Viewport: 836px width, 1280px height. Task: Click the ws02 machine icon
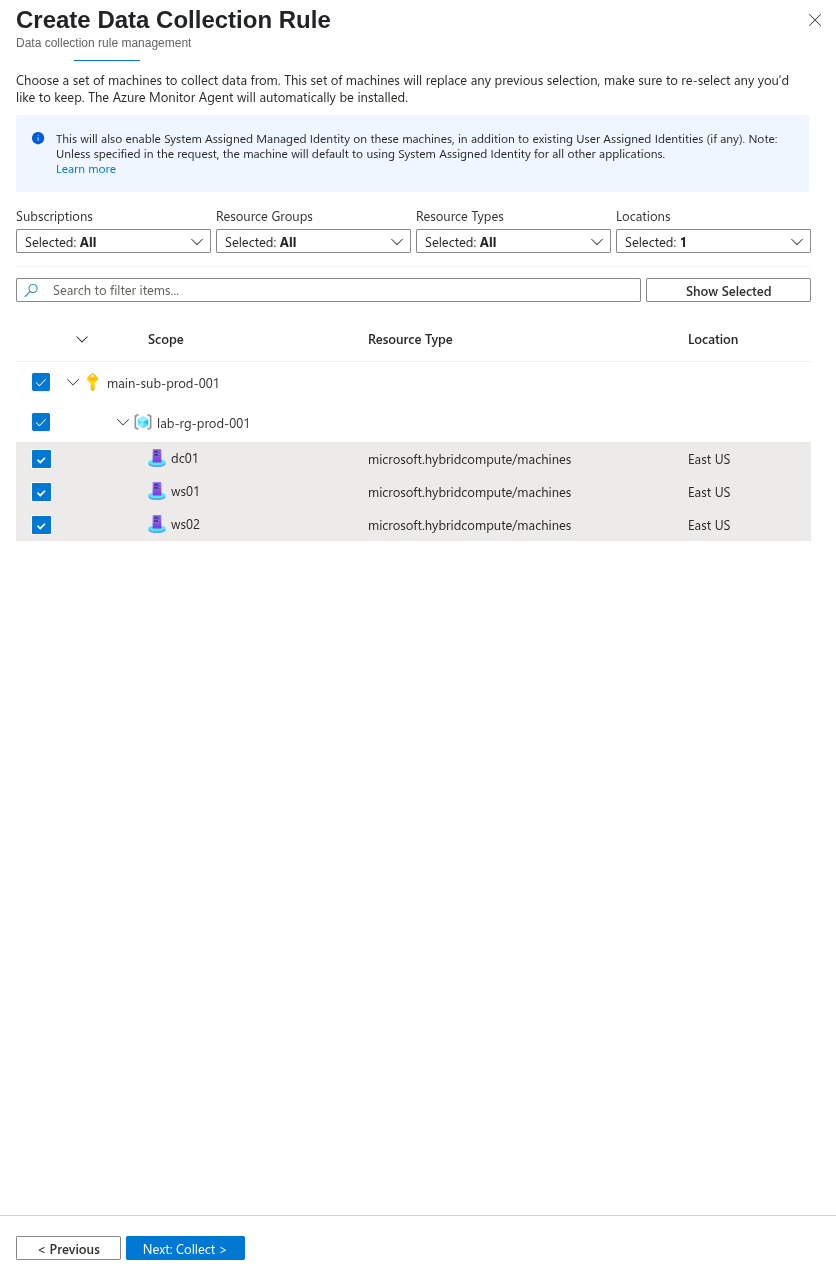[157, 524]
